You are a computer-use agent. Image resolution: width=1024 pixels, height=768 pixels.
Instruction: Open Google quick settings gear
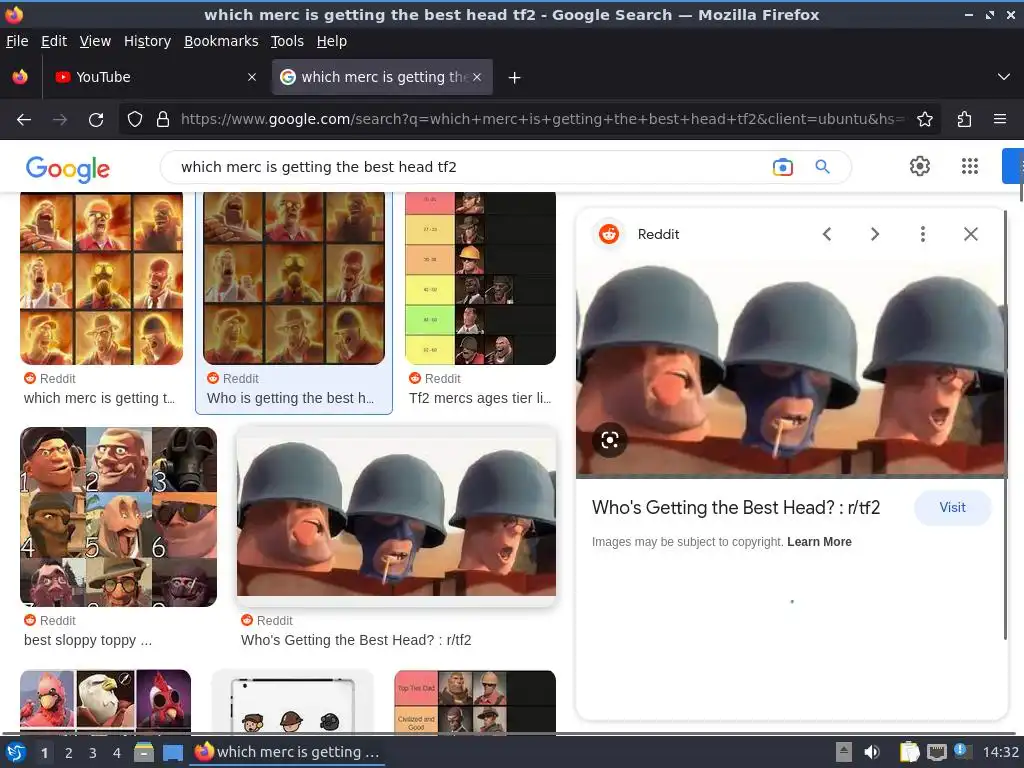point(920,167)
